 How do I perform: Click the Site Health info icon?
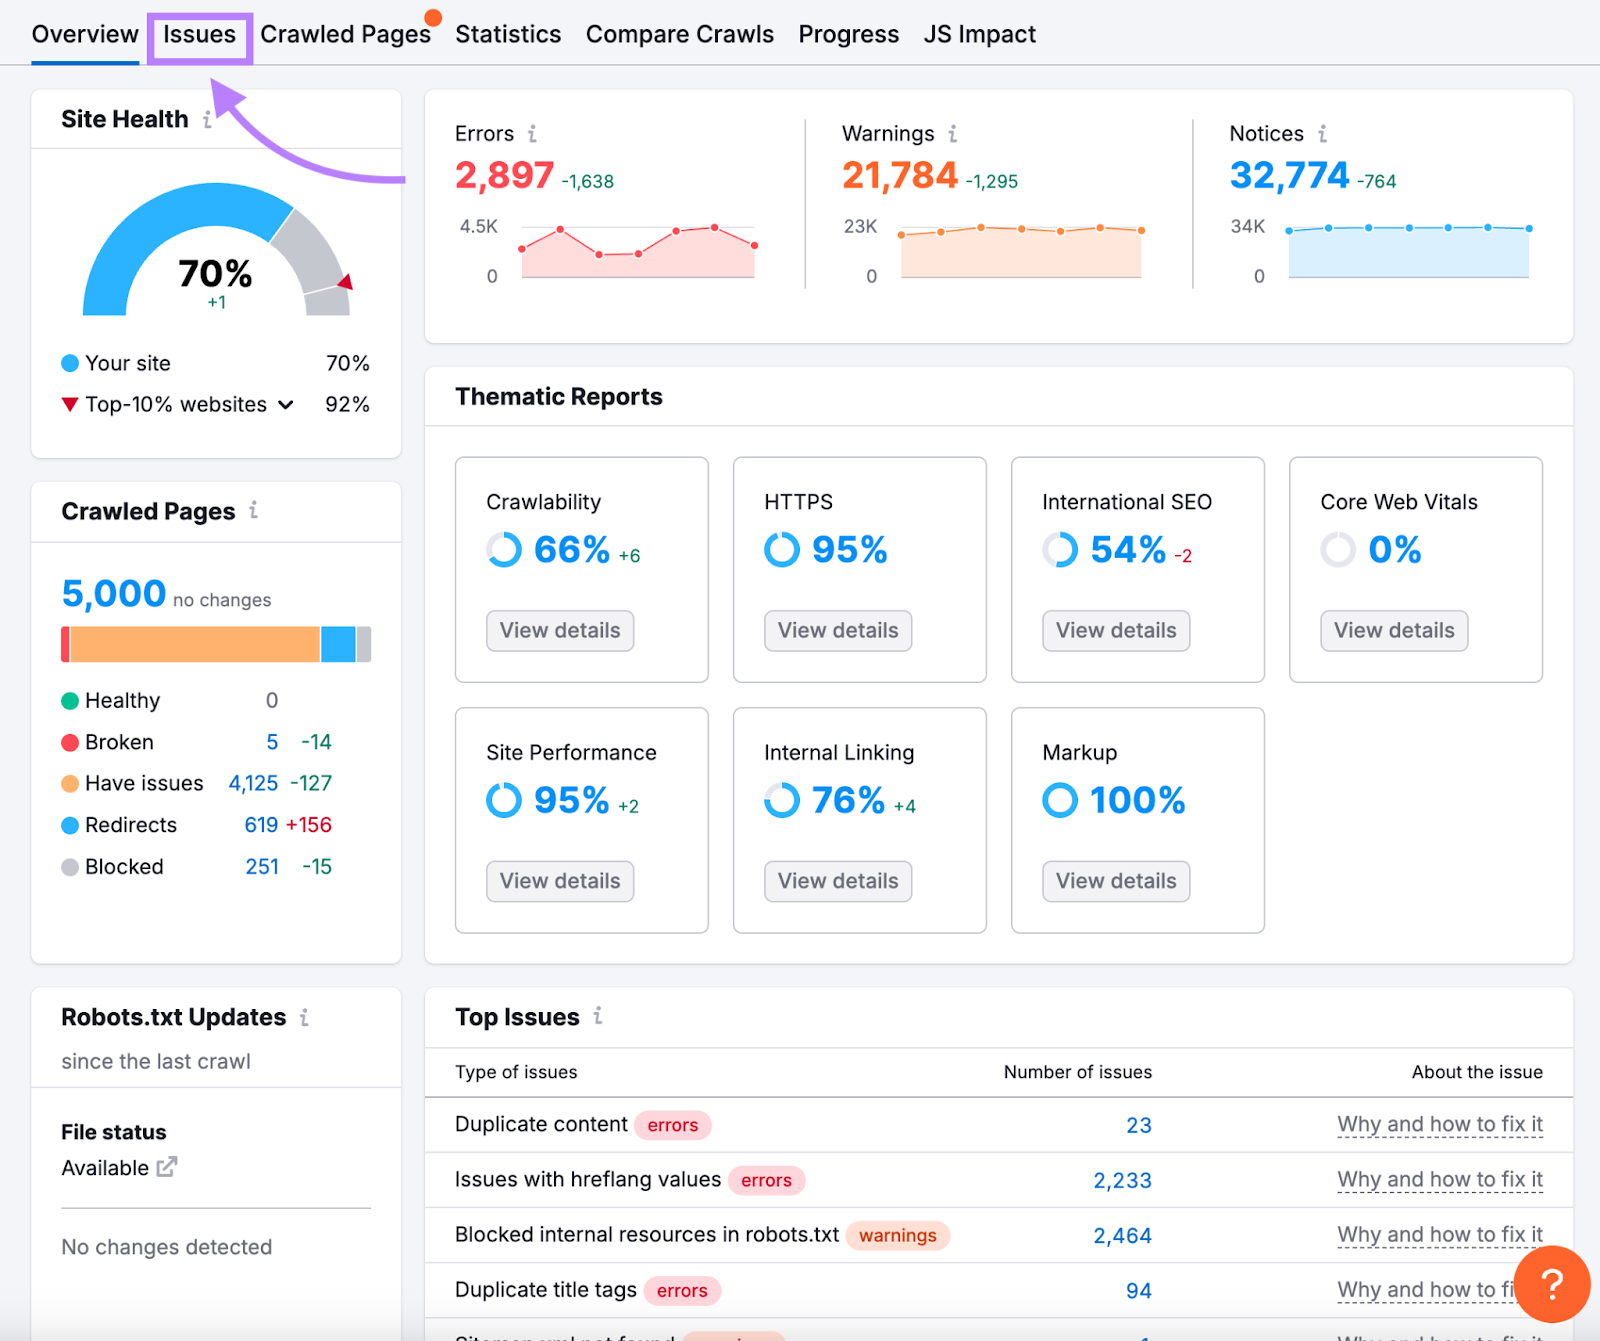pyautogui.click(x=207, y=120)
